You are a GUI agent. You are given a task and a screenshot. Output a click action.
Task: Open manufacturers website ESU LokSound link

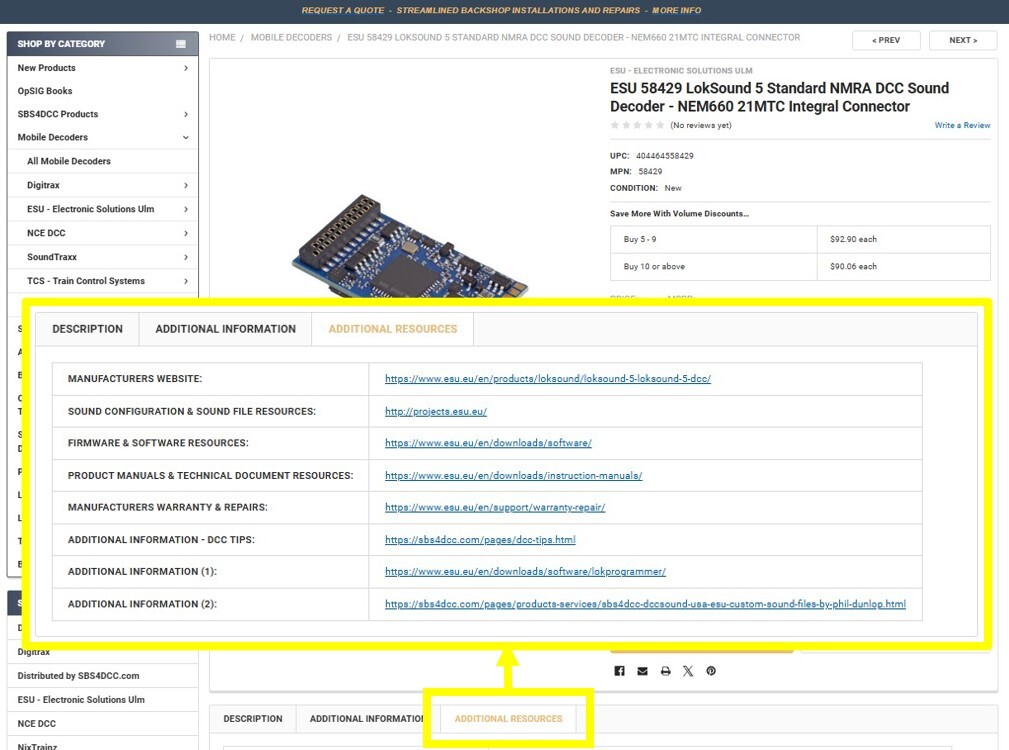point(548,379)
